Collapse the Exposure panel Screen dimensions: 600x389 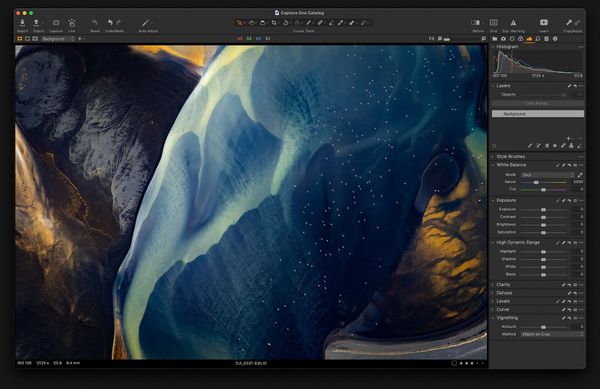(493, 200)
